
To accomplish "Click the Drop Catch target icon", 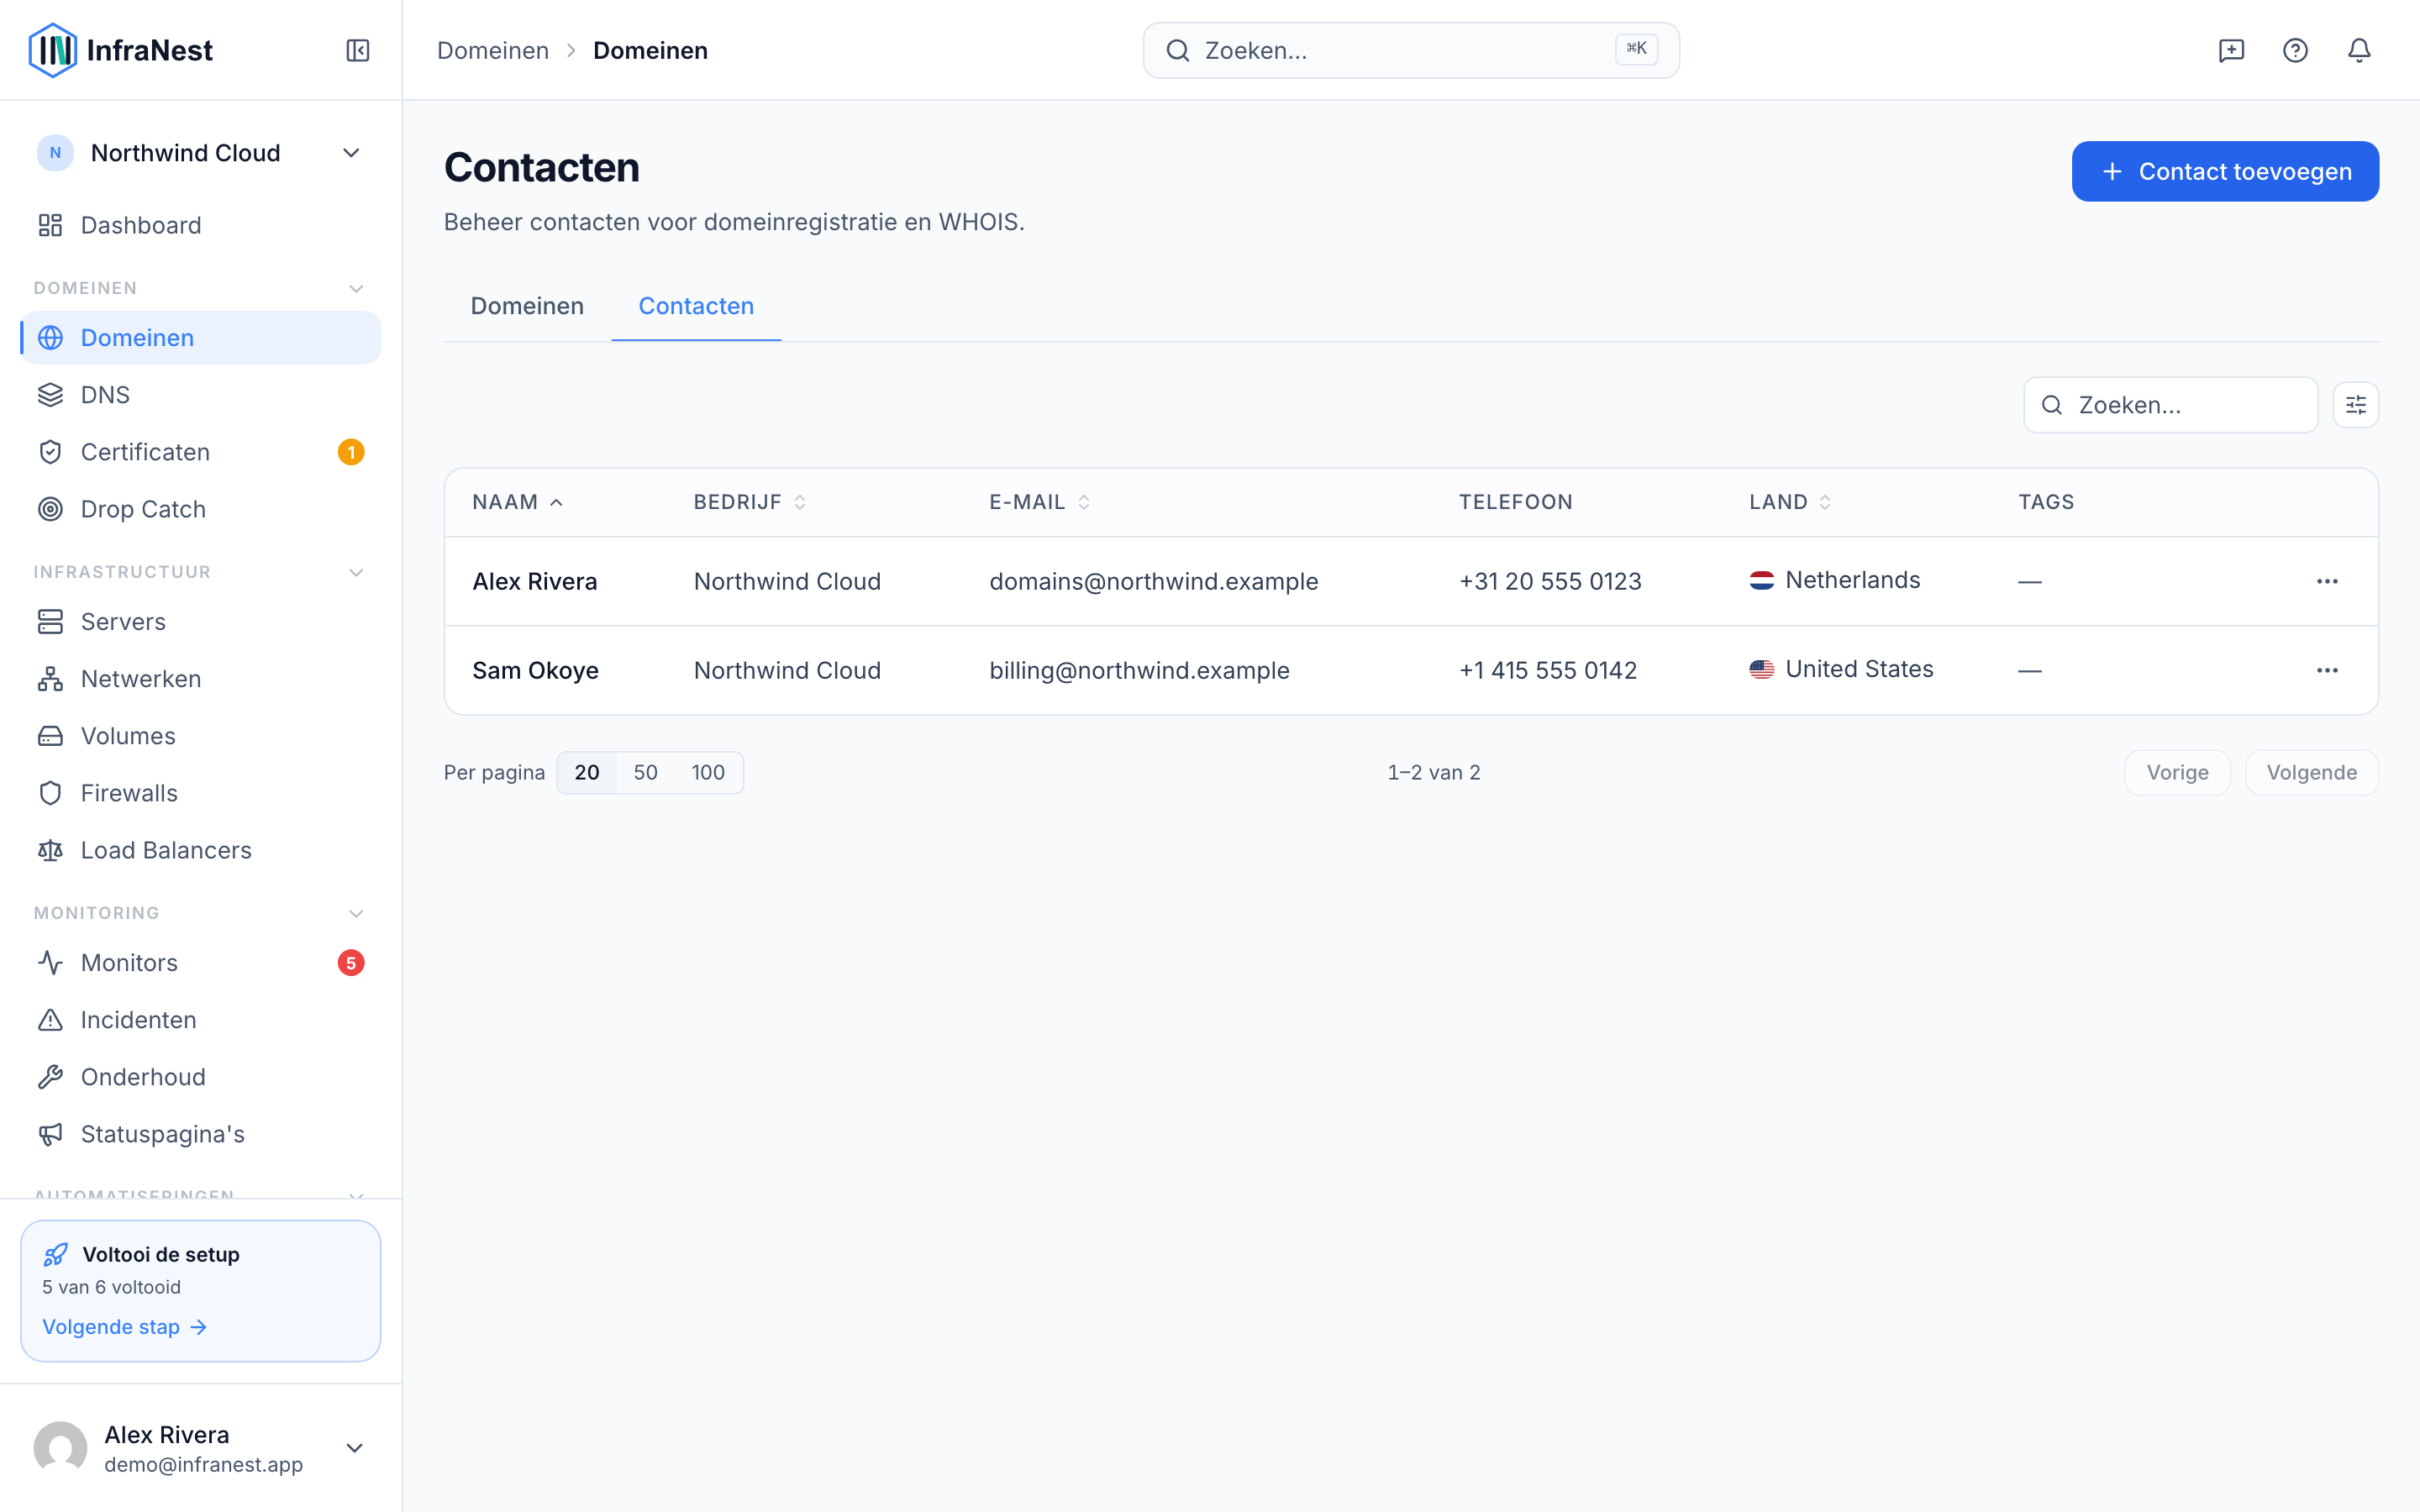I will (50, 509).
